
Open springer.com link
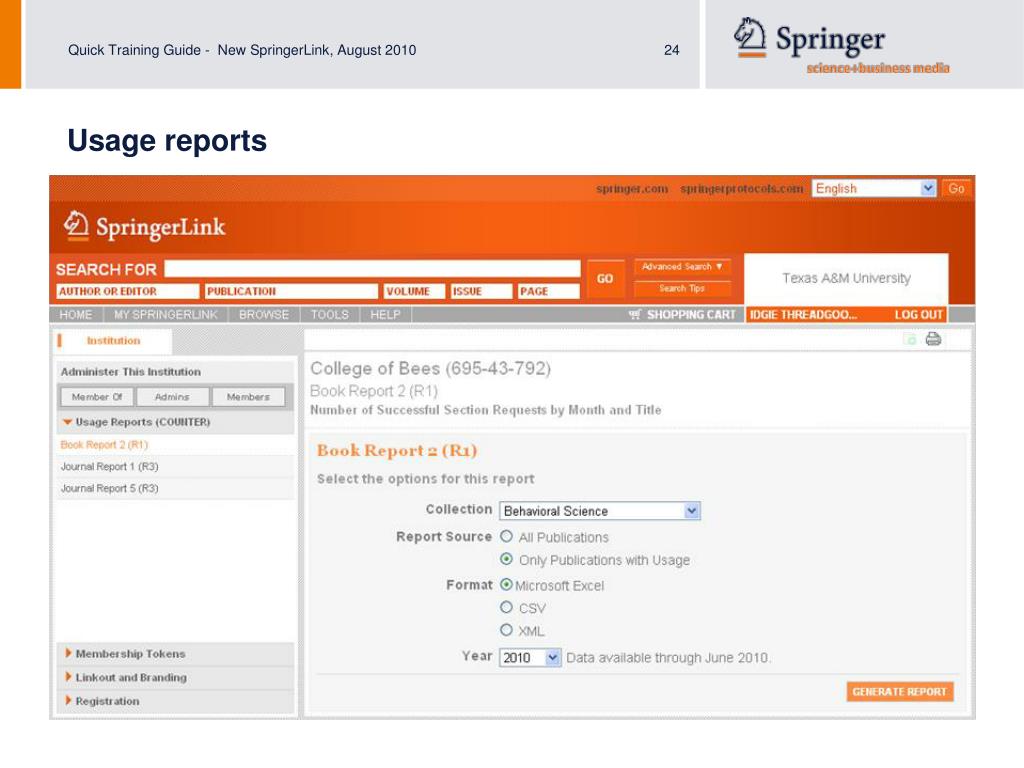(632, 189)
